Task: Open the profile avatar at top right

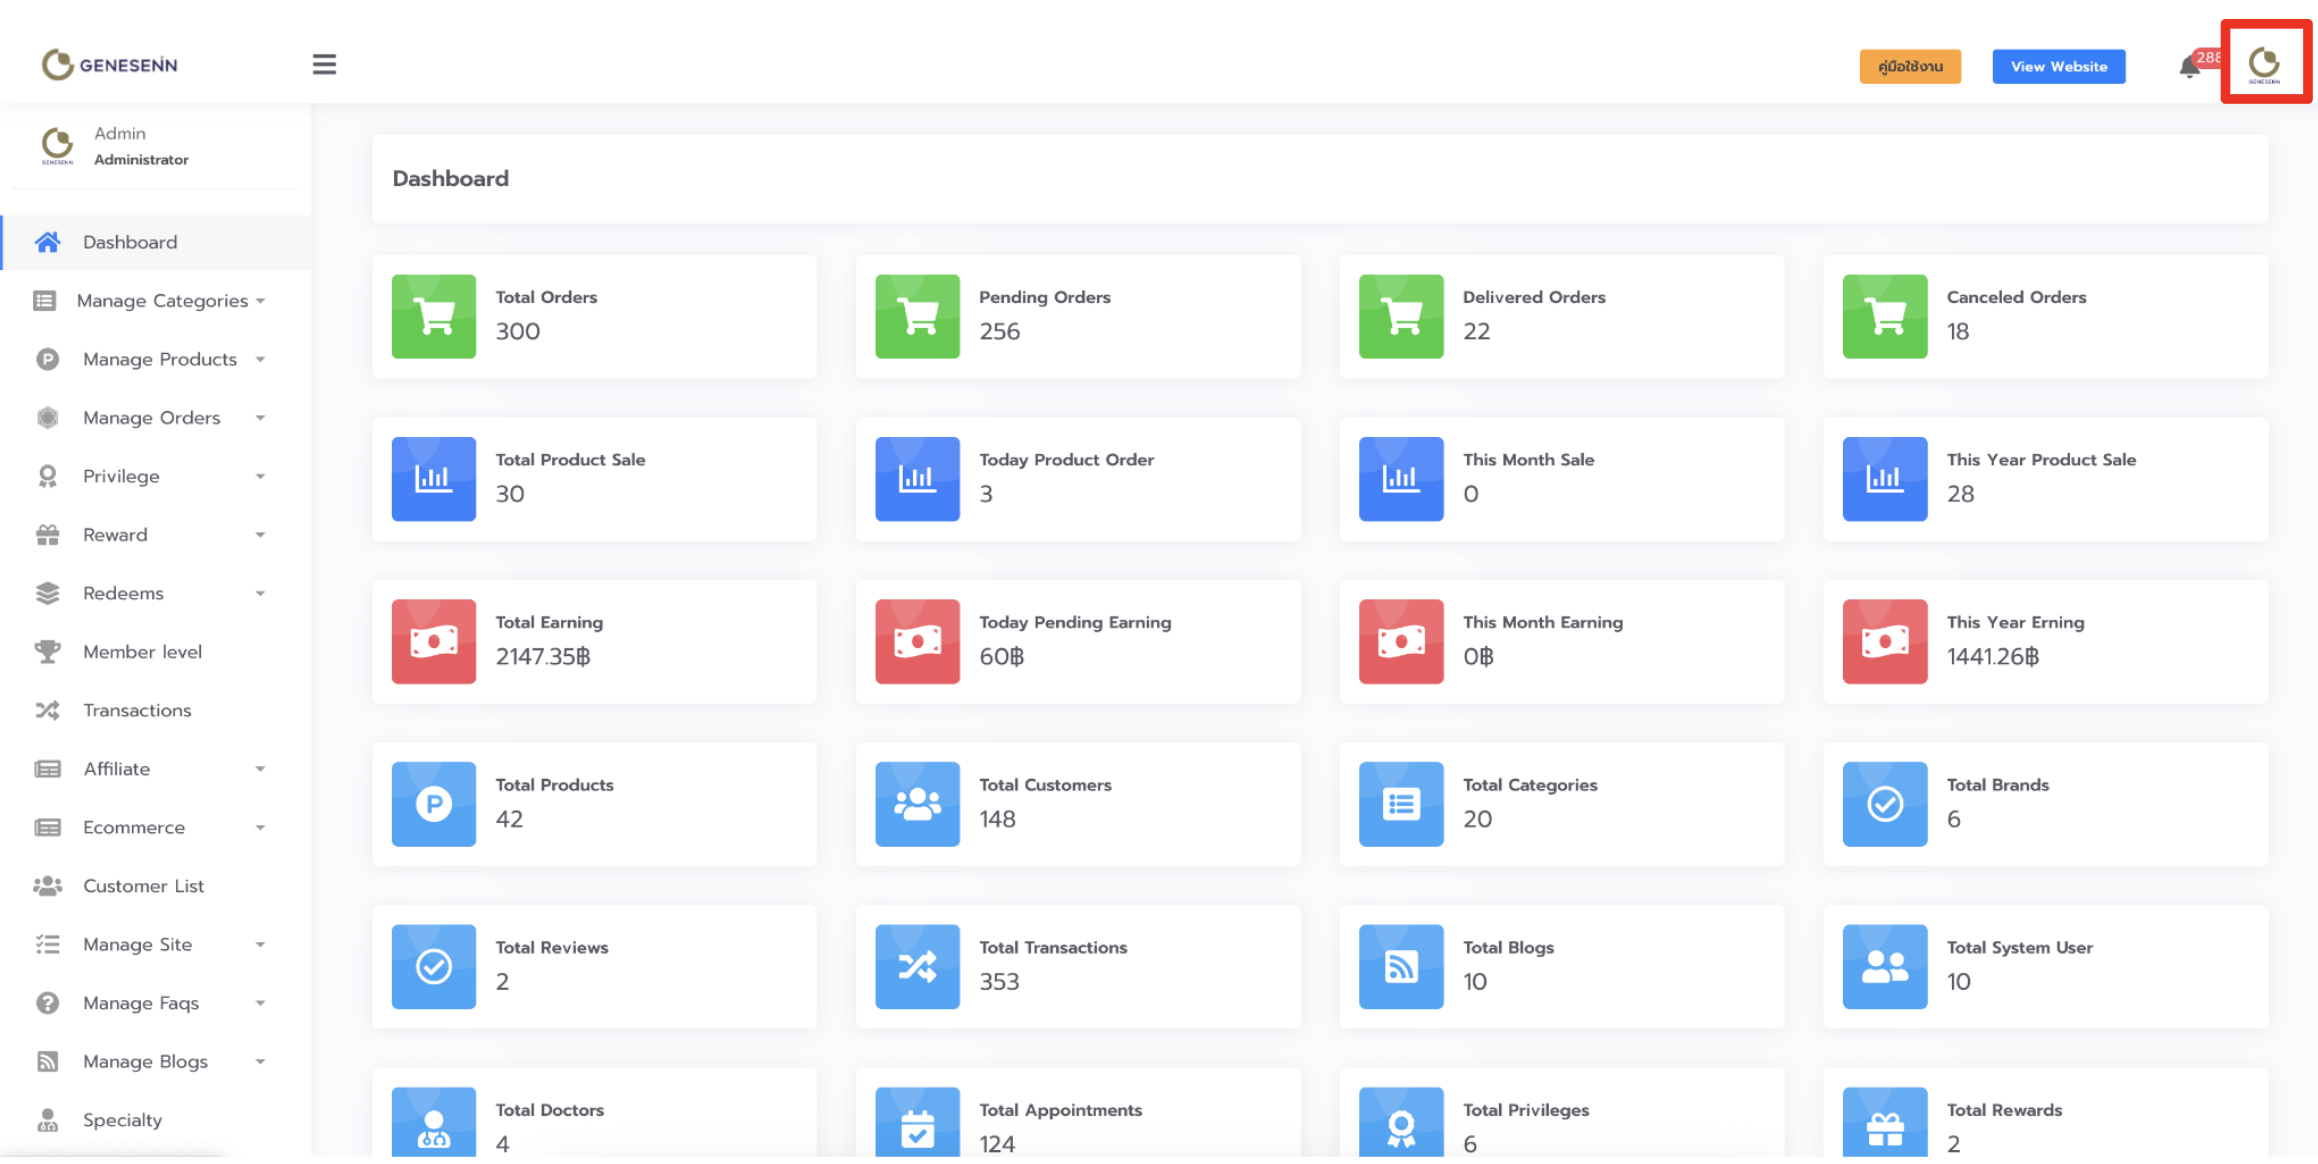Action: [x=2264, y=65]
